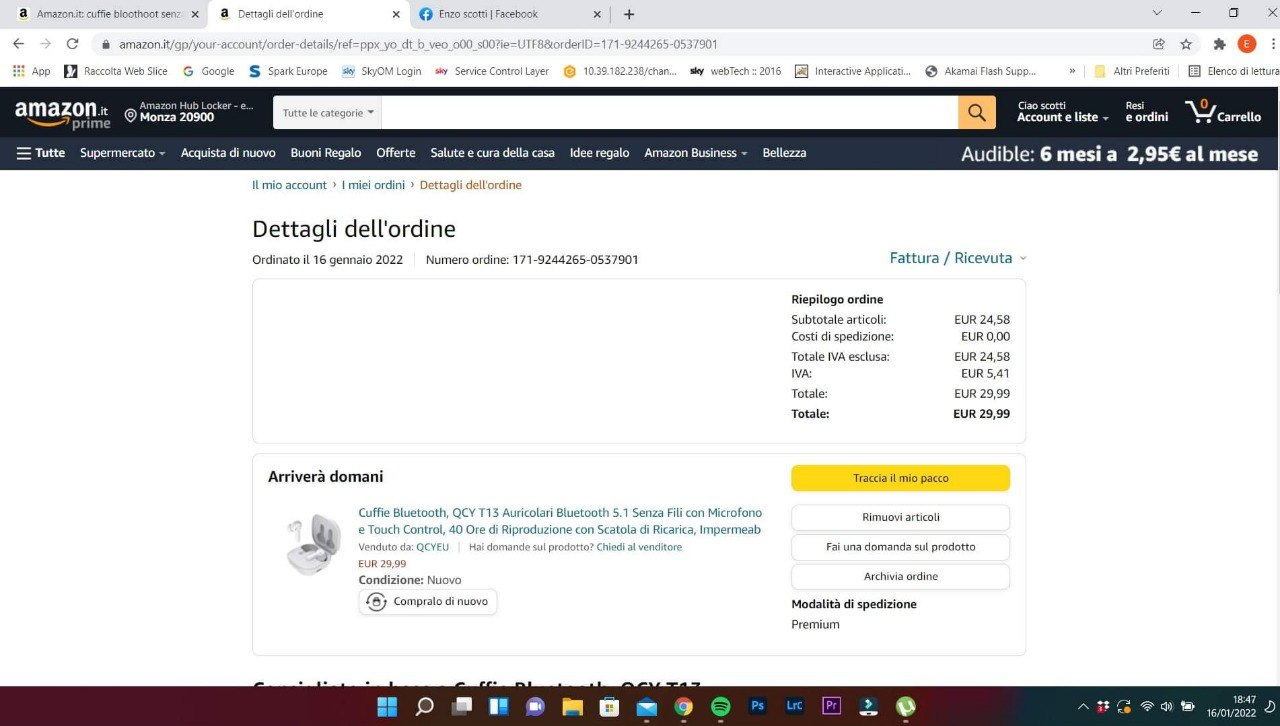The image size is (1280, 726).
Task: Expand the Amazon Business menu
Action: coord(696,153)
